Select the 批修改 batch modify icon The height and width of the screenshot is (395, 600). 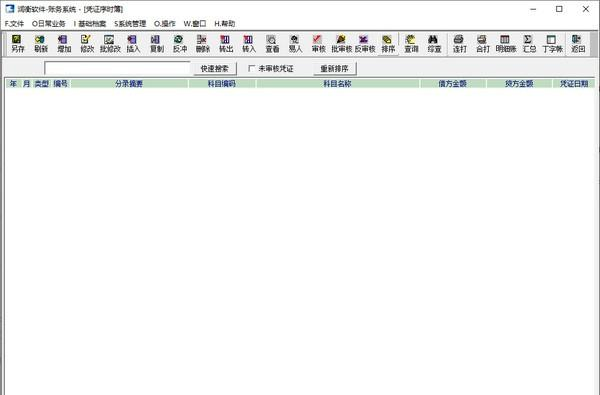110,44
